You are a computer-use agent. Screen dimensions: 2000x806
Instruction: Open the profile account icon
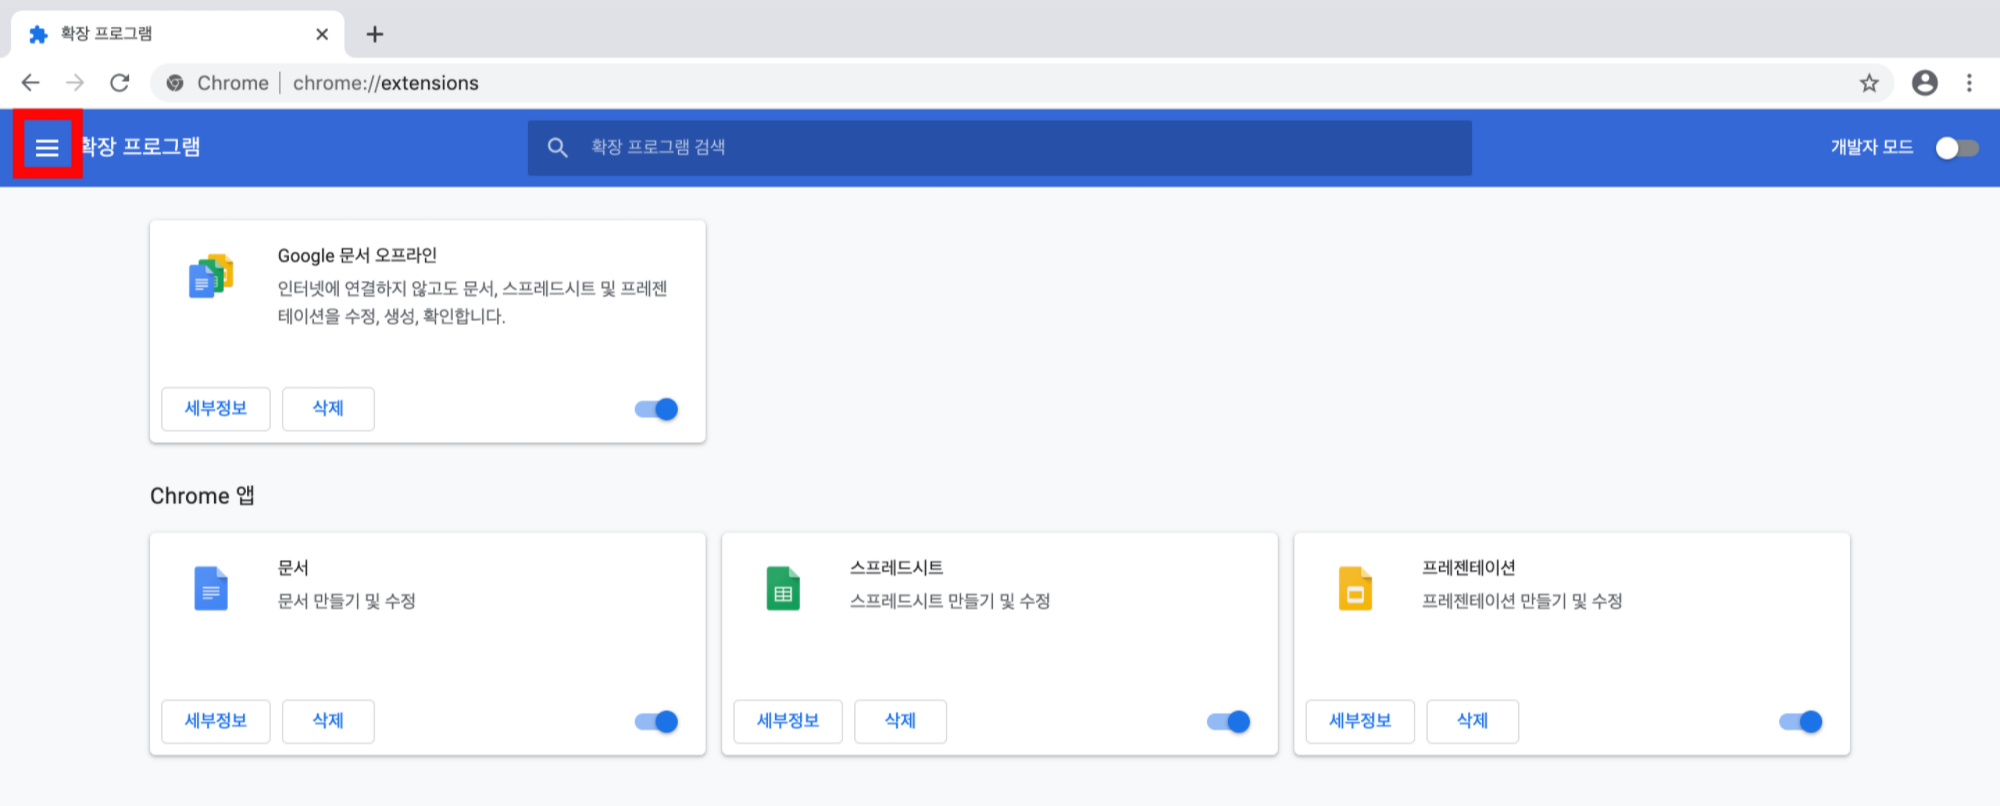[1925, 83]
